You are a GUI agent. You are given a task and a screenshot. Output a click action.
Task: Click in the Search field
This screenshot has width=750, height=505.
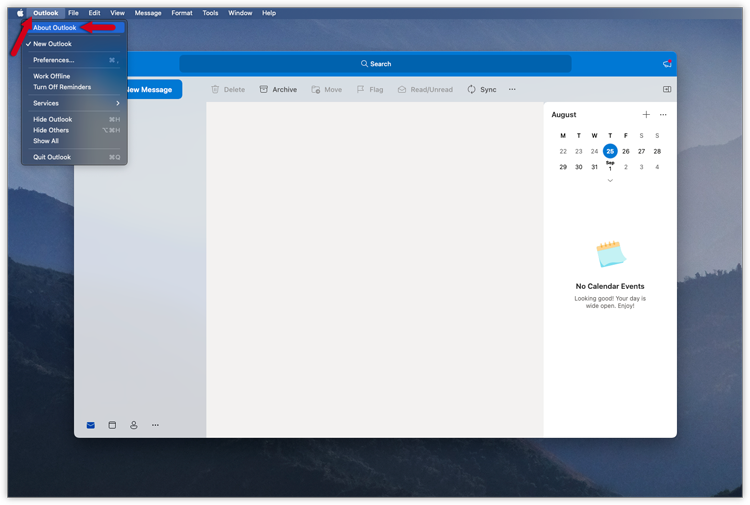pos(376,64)
